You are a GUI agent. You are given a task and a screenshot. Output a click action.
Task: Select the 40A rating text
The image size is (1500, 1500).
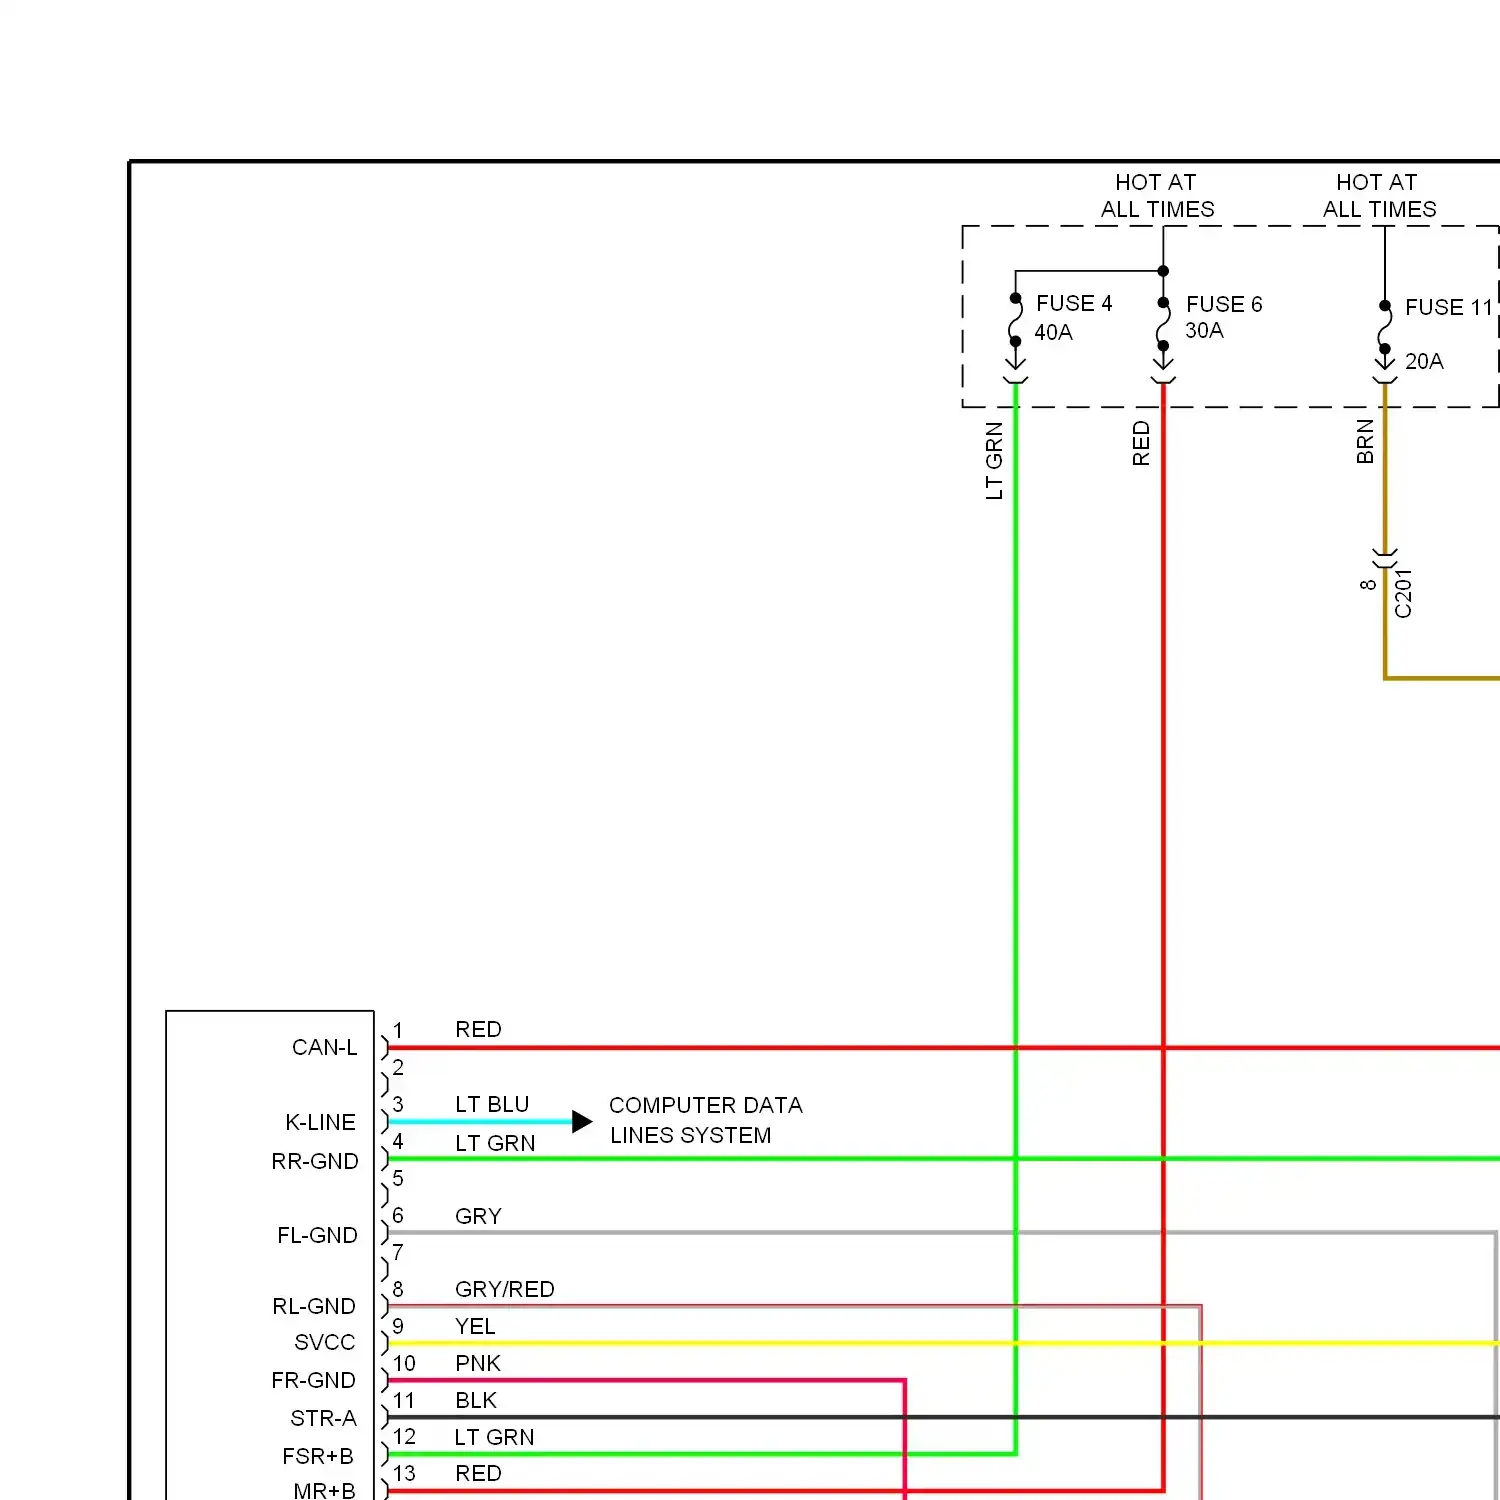[x=1053, y=332]
